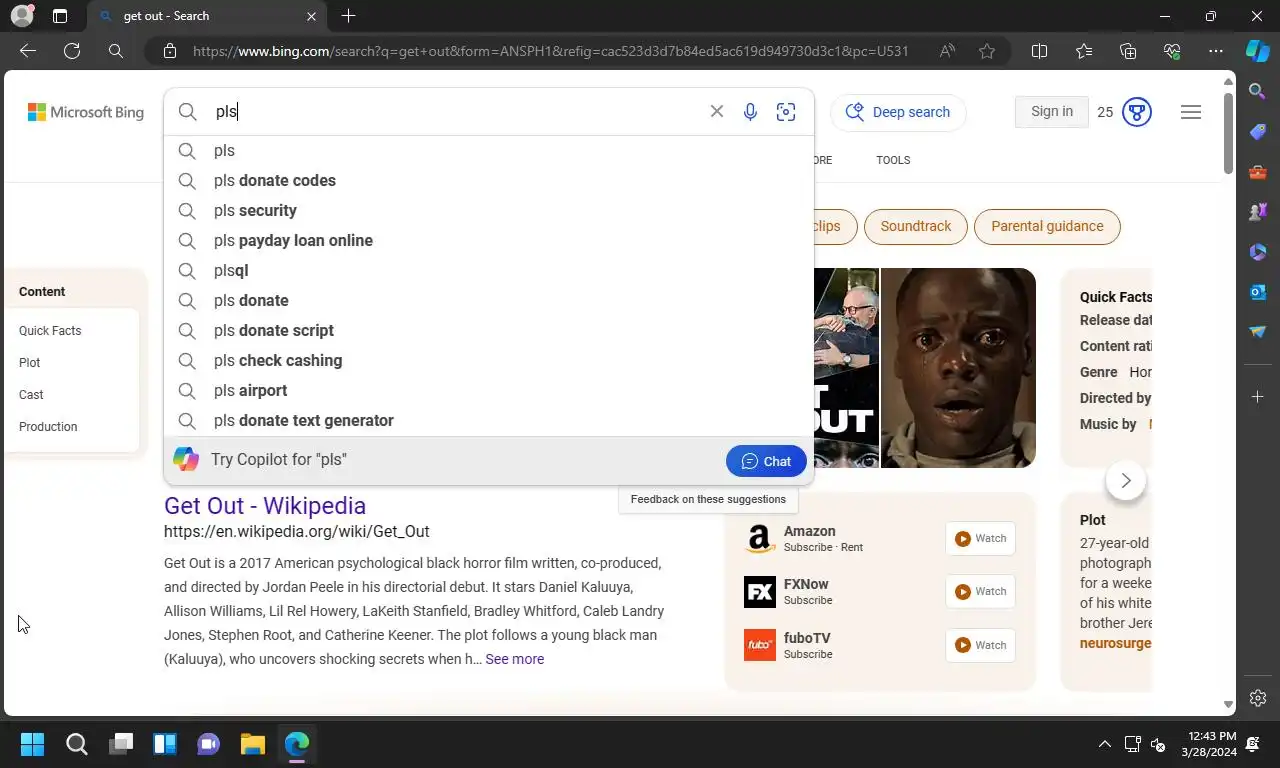Click the See more link
Image resolution: width=1280 pixels, height=768 pixels.
click(x=515, y=659)
